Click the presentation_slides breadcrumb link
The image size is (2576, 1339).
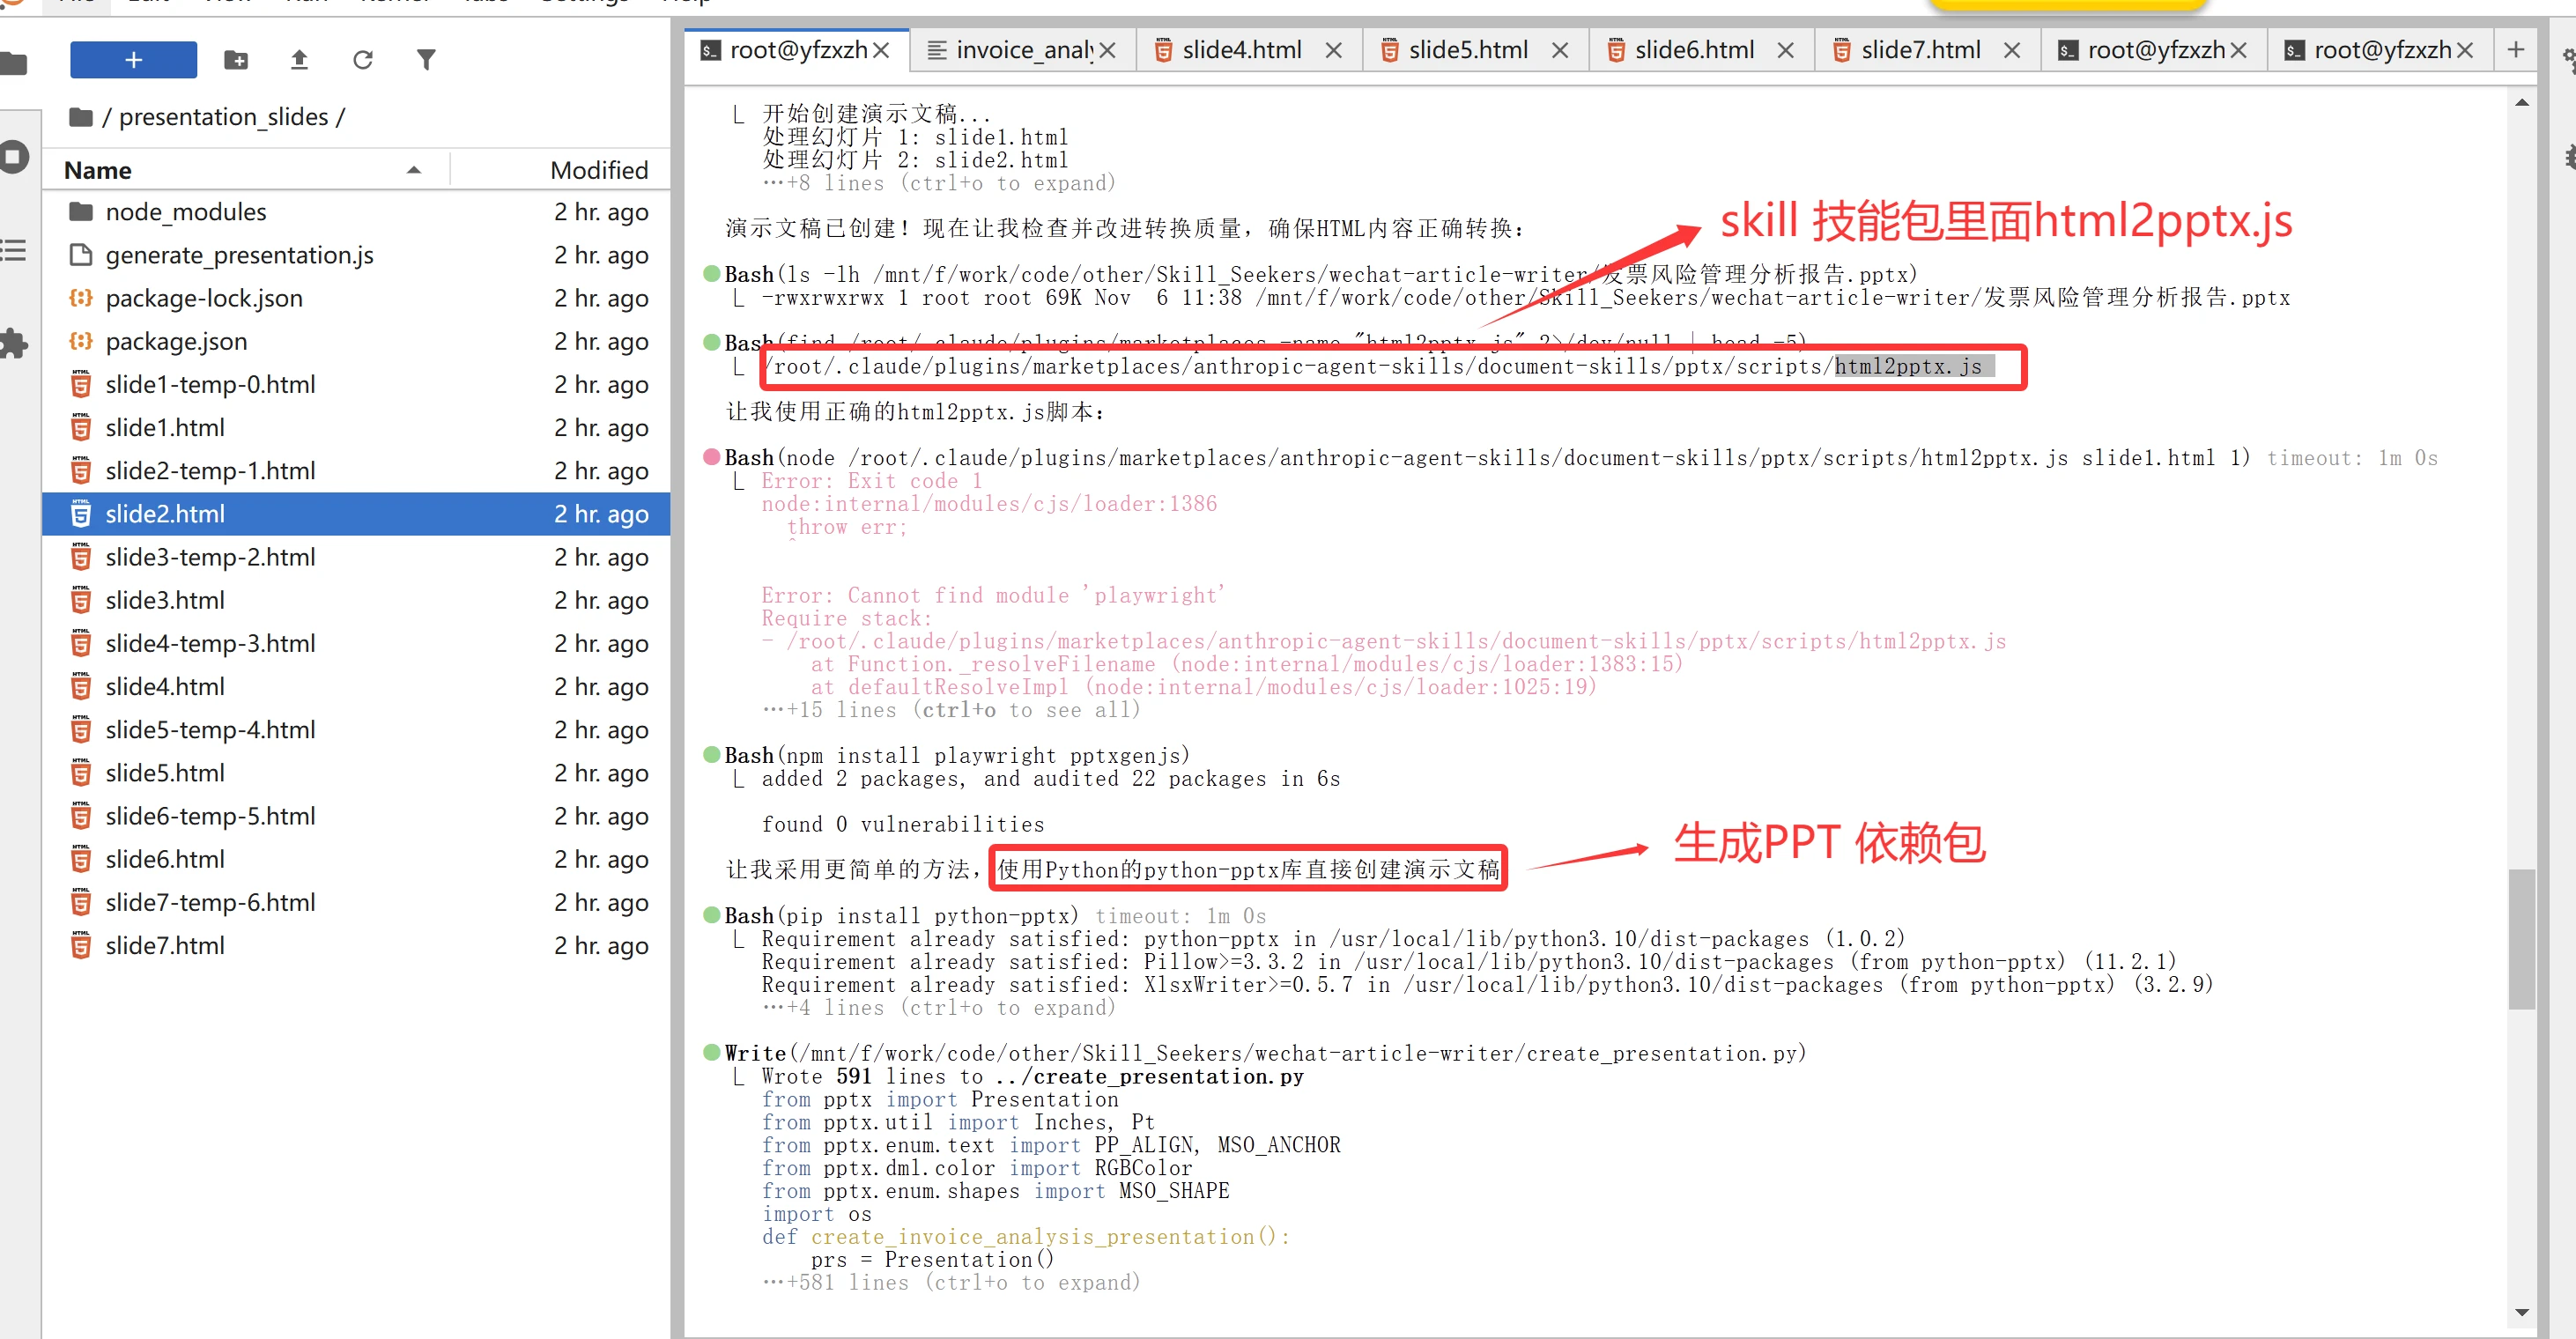pyautogui.click(x=223, y=117)
